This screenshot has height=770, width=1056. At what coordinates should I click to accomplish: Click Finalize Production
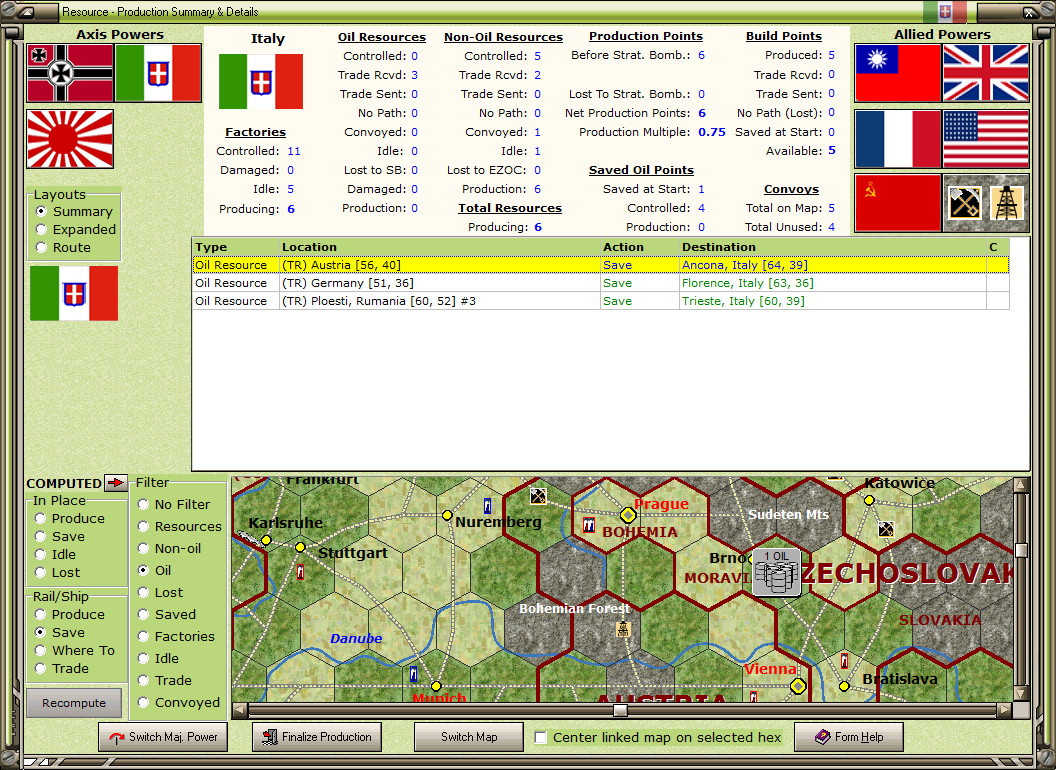(316, 736)
